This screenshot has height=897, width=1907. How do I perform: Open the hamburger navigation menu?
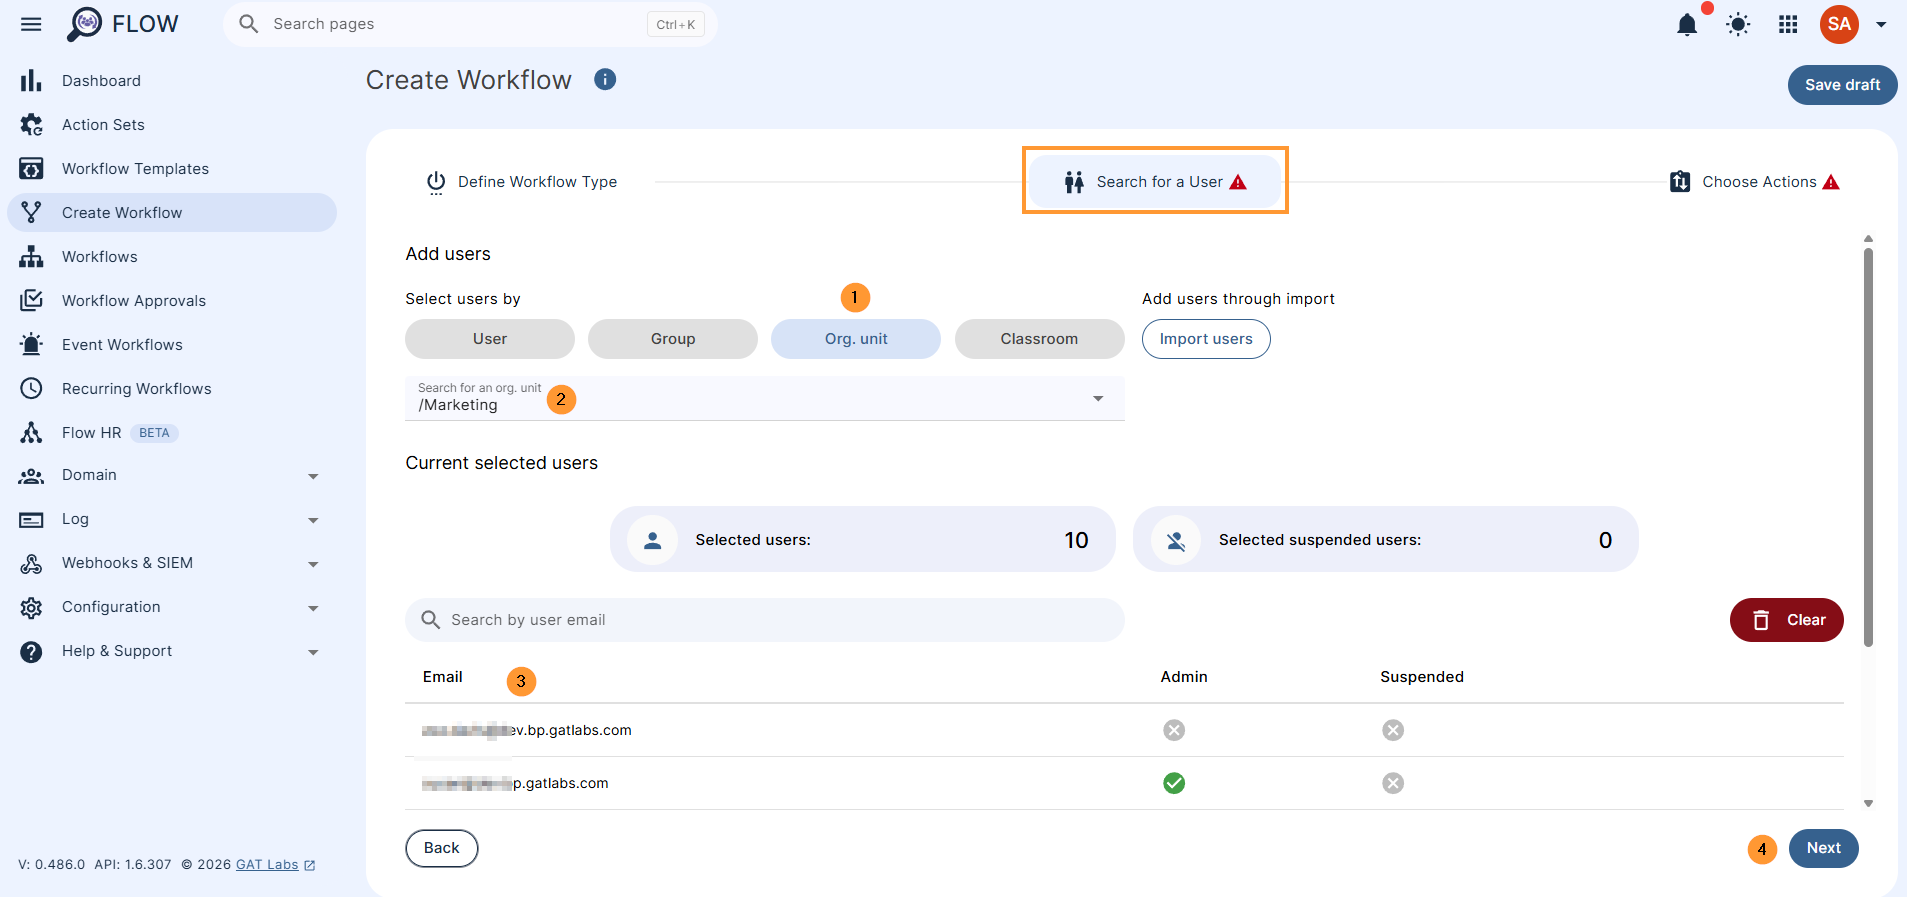(x=31, y=24)
